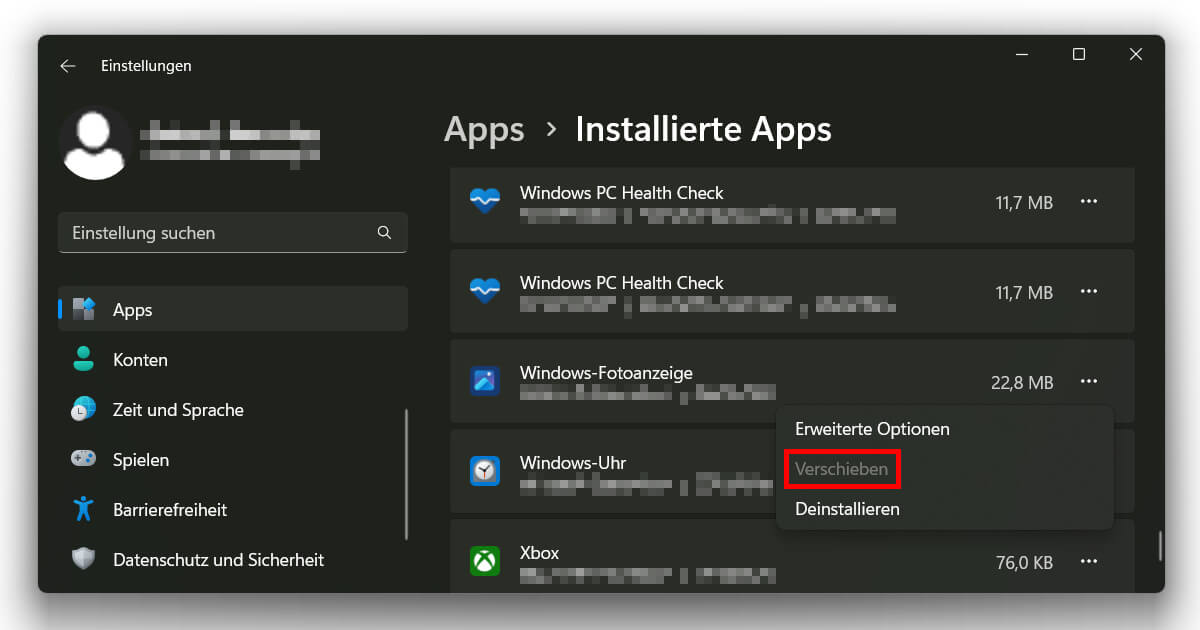Click the search magnifier in the settings search box
The image size is (1200, 630).
pos(384,232)
